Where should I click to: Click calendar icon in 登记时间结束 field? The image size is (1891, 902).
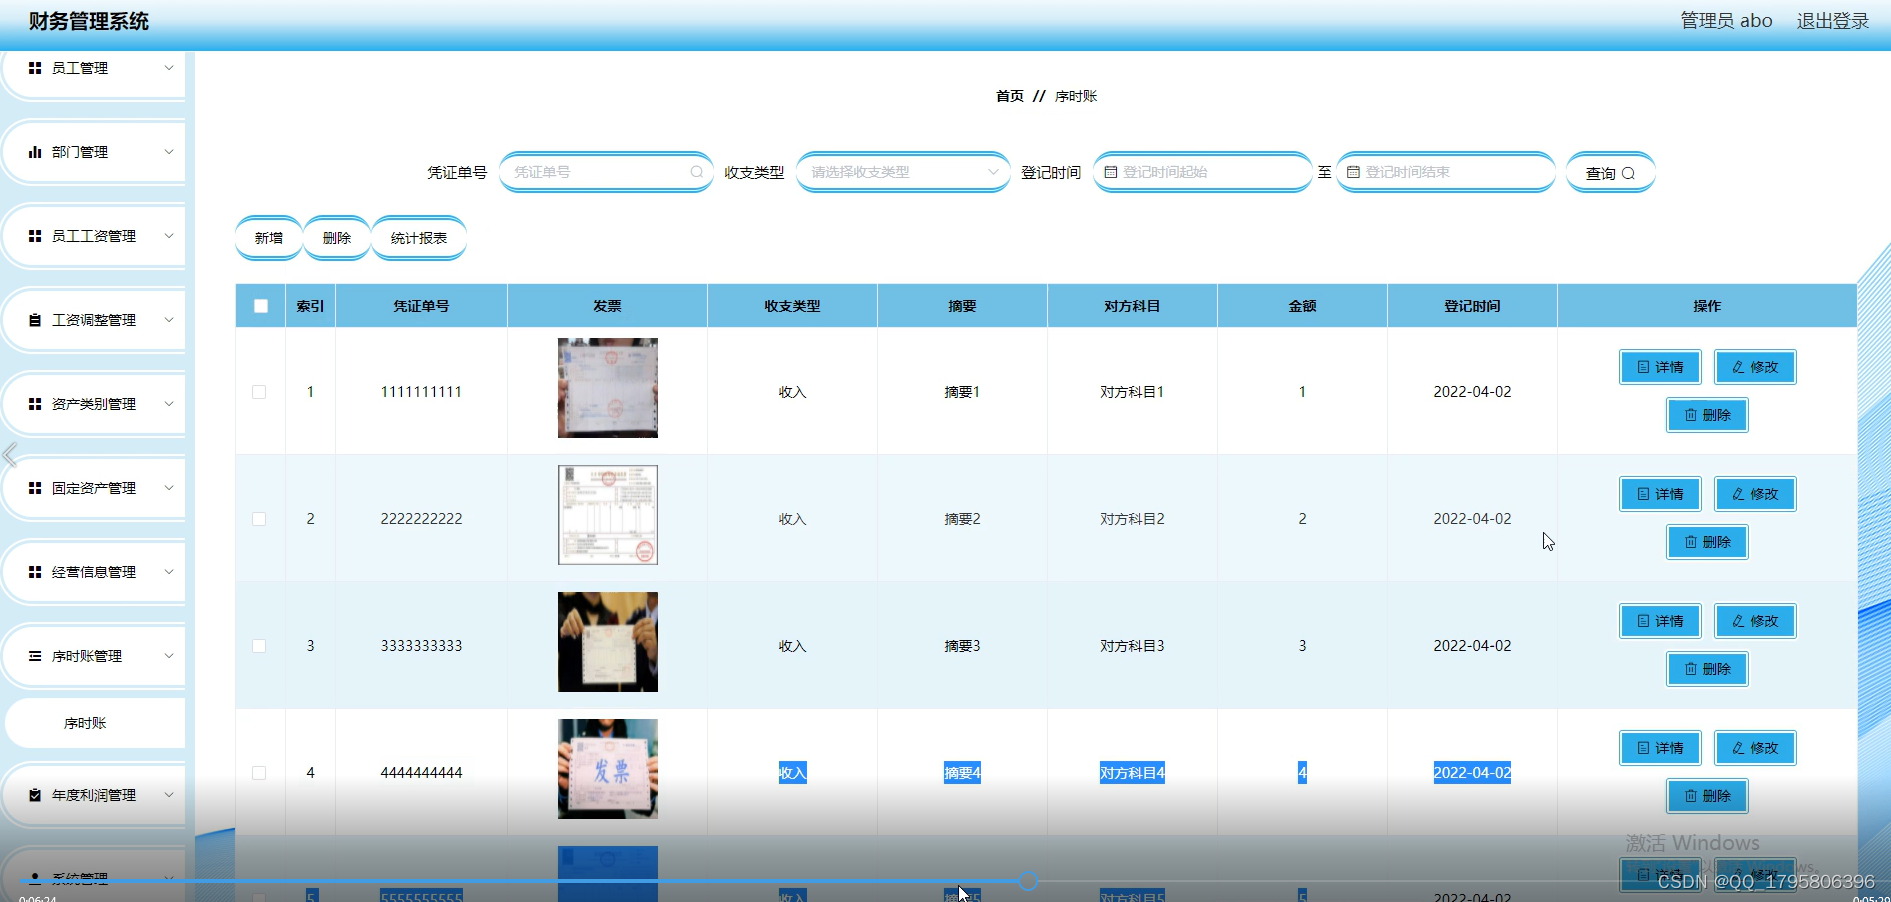tap(1353, 172)
